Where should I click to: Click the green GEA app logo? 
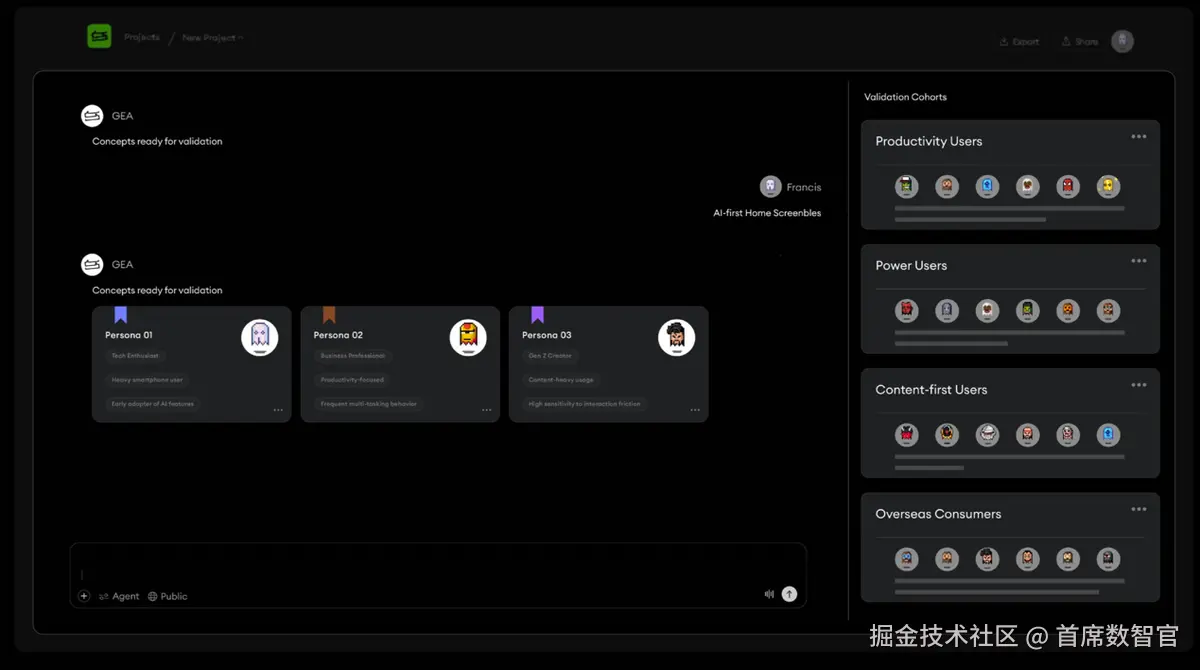point(98,37)
